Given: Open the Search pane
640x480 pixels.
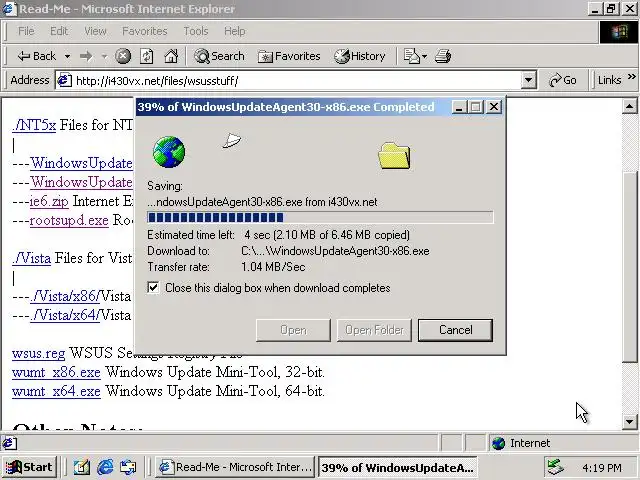Looking at the screenshot, I should coord(219,56).
